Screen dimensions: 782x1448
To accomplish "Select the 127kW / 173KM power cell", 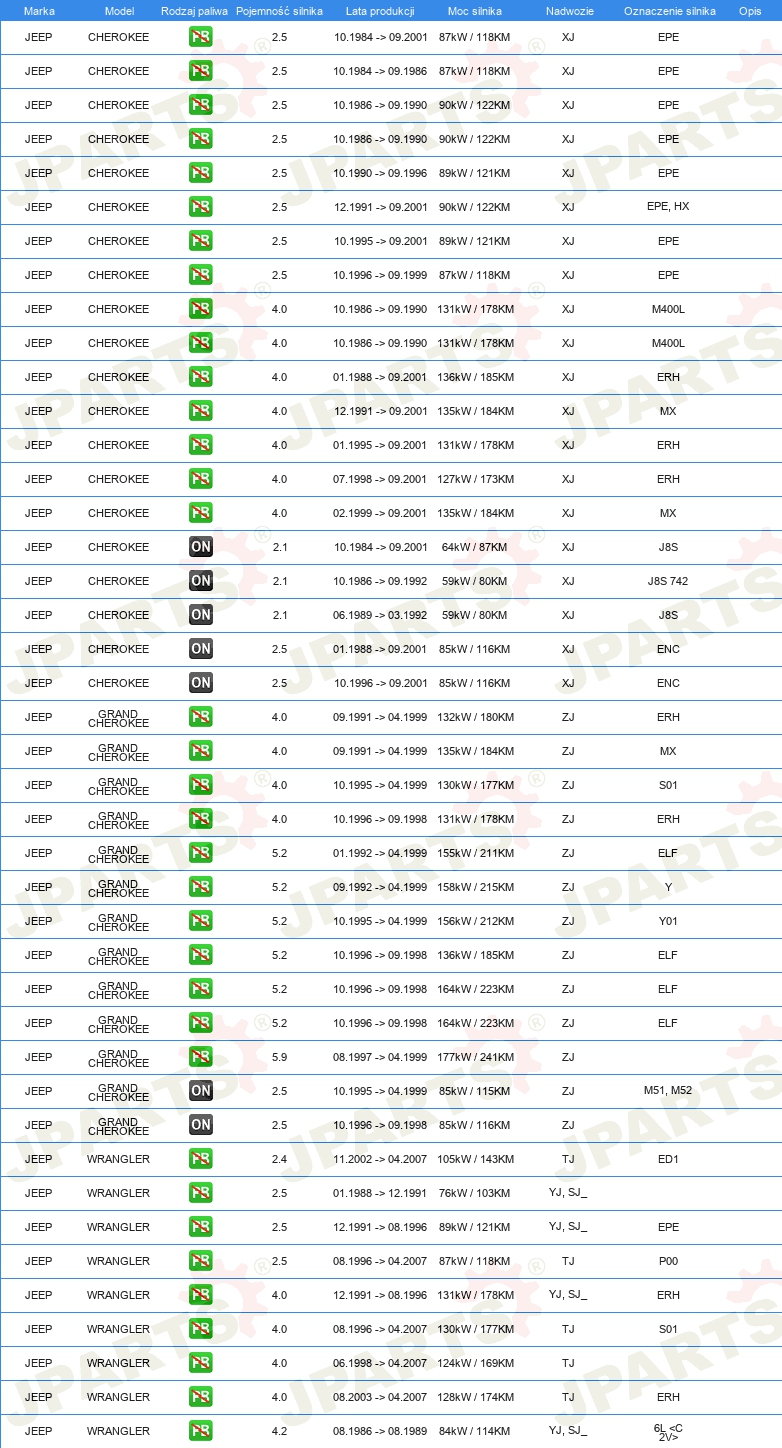I will point(475,479).
